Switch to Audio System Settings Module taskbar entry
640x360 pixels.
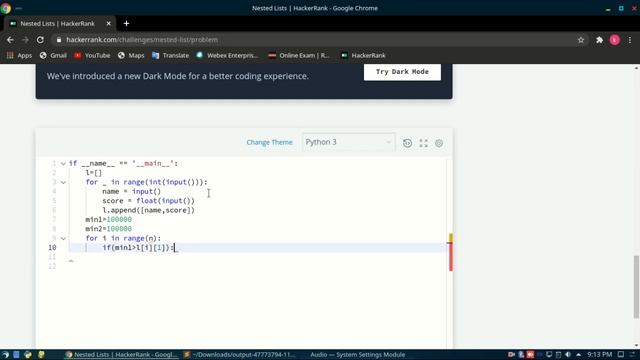click(358, 355)
